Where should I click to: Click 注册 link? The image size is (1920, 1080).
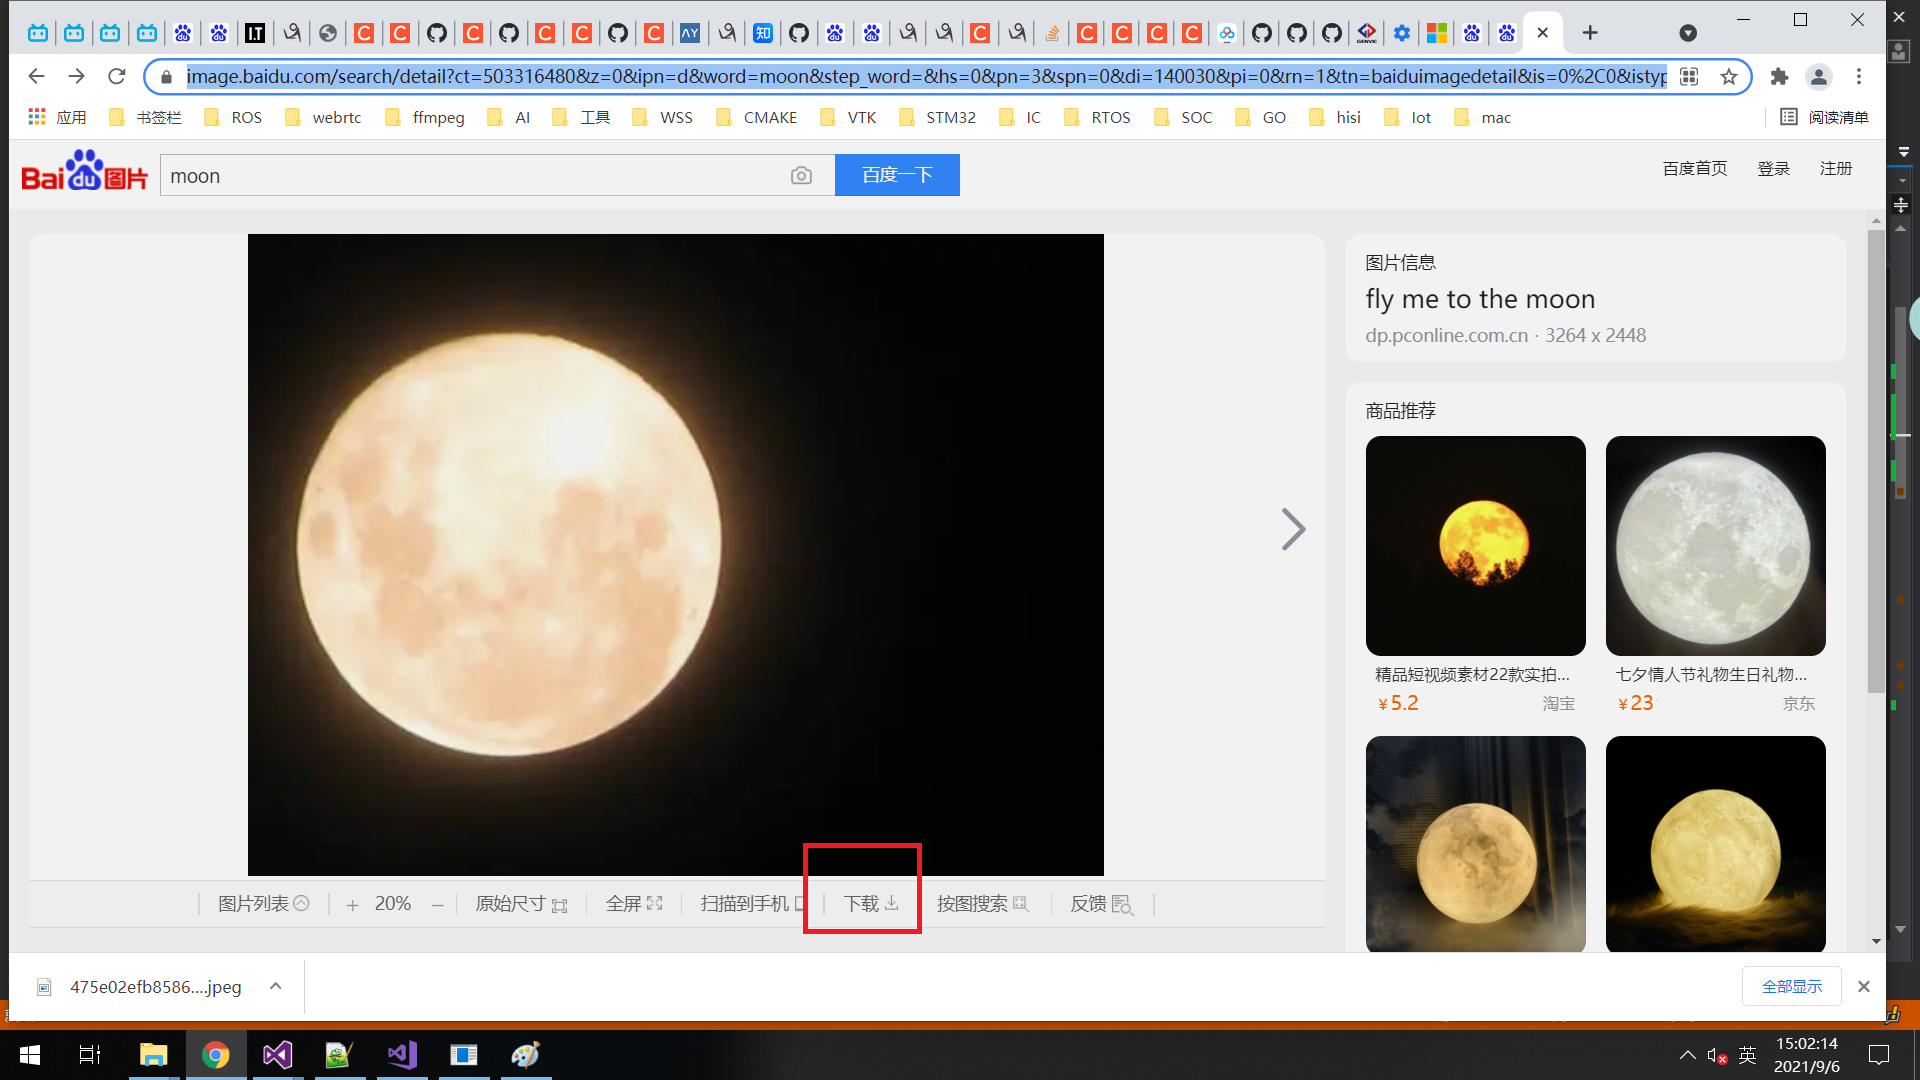click(1836, 169)
